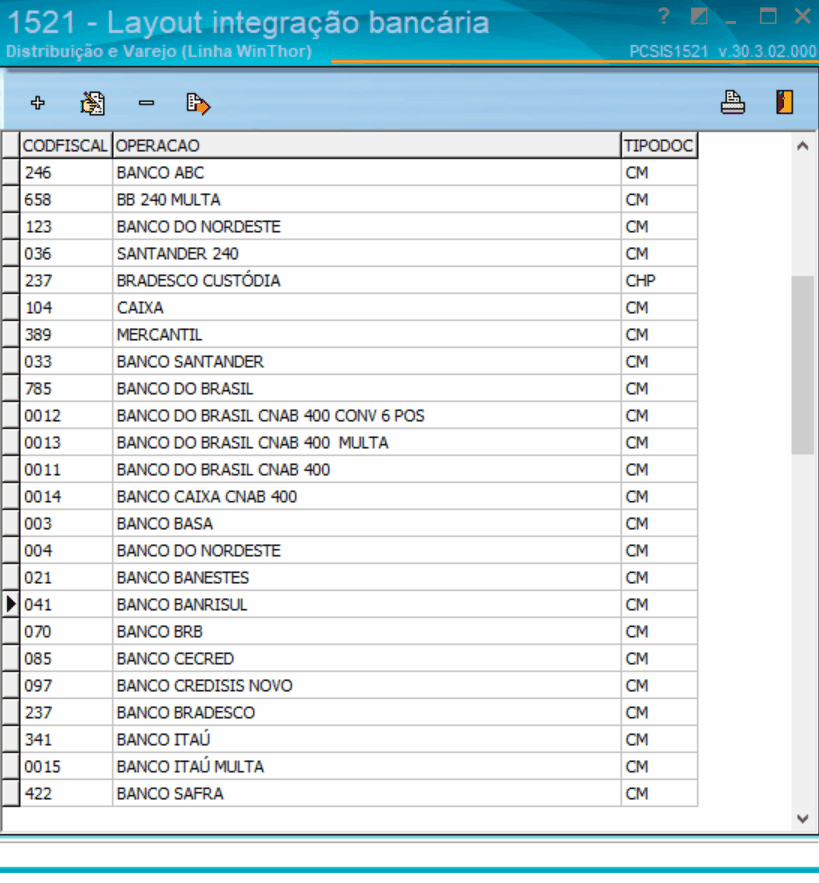The image size is (819, 884).
Task: Select row MERCANTIL
Action: click(x=358, y=335)
